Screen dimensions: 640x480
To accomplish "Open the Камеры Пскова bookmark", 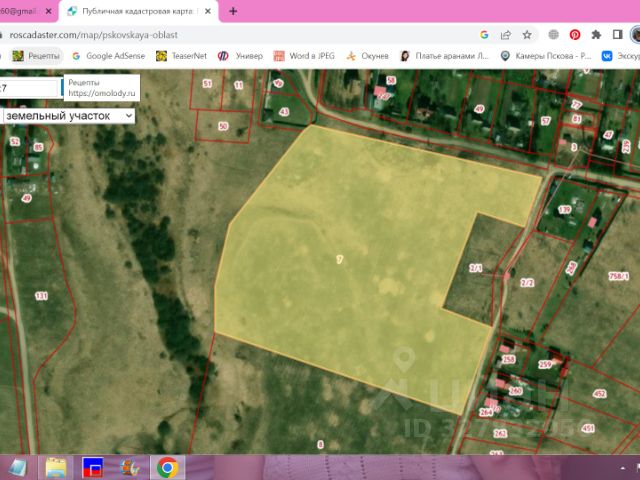I will coord(546,56).
